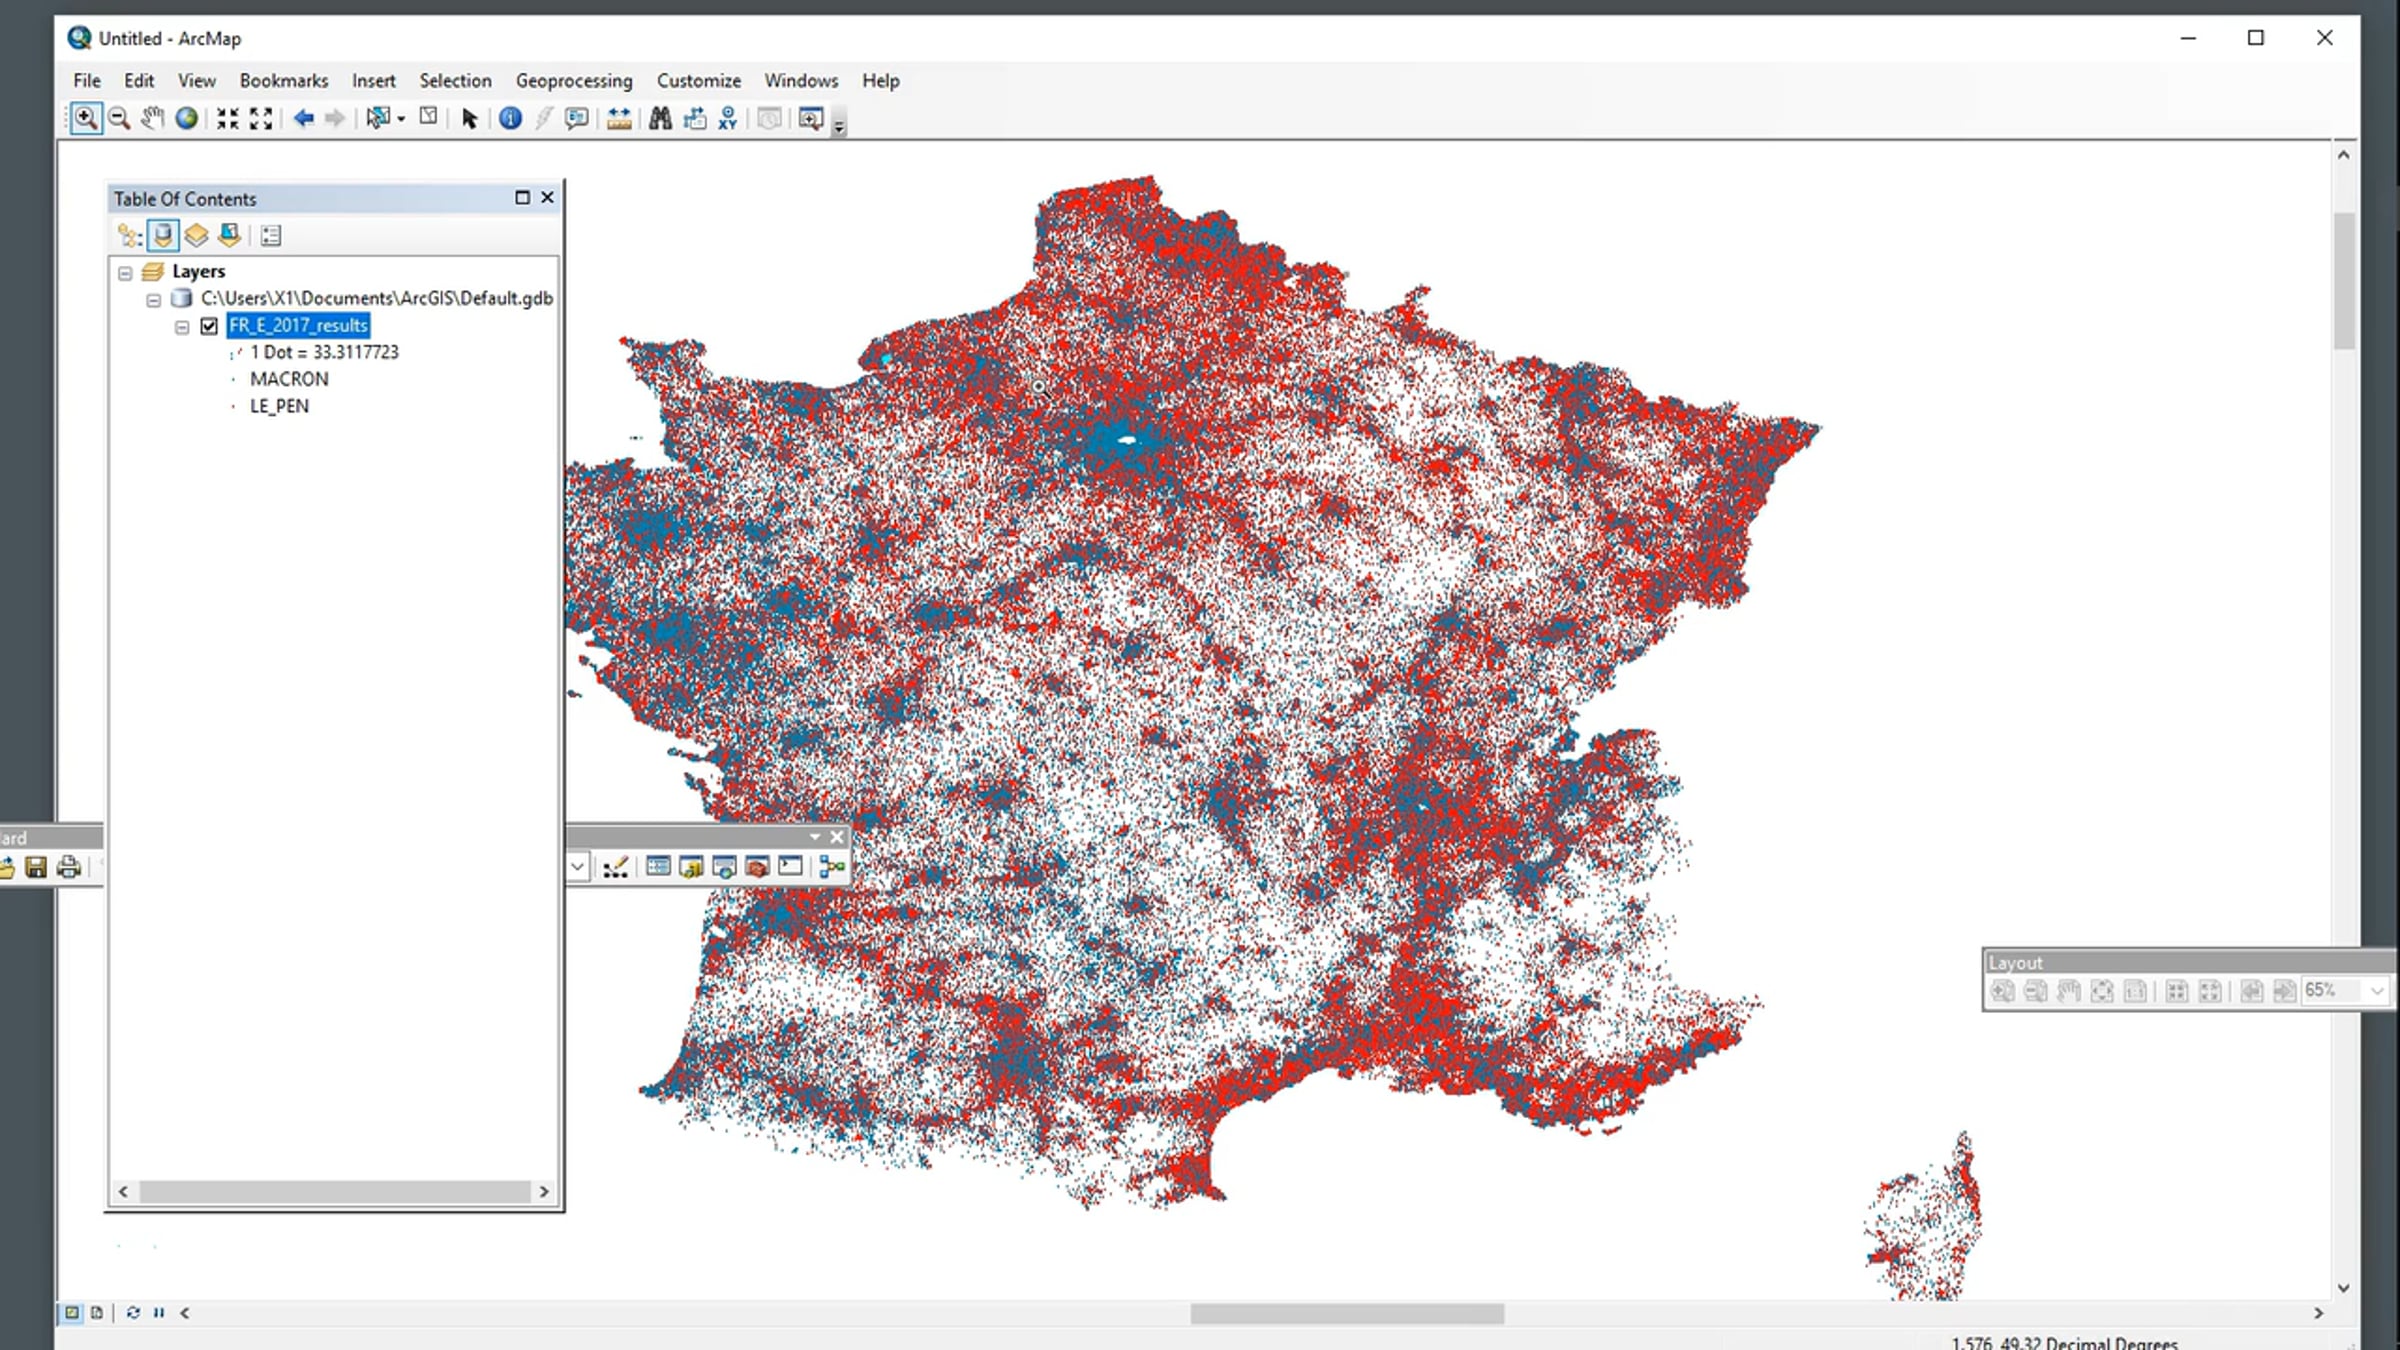Select the Identify info tool
Viewport: 2400px width, 1350px height.
(510, 119)
